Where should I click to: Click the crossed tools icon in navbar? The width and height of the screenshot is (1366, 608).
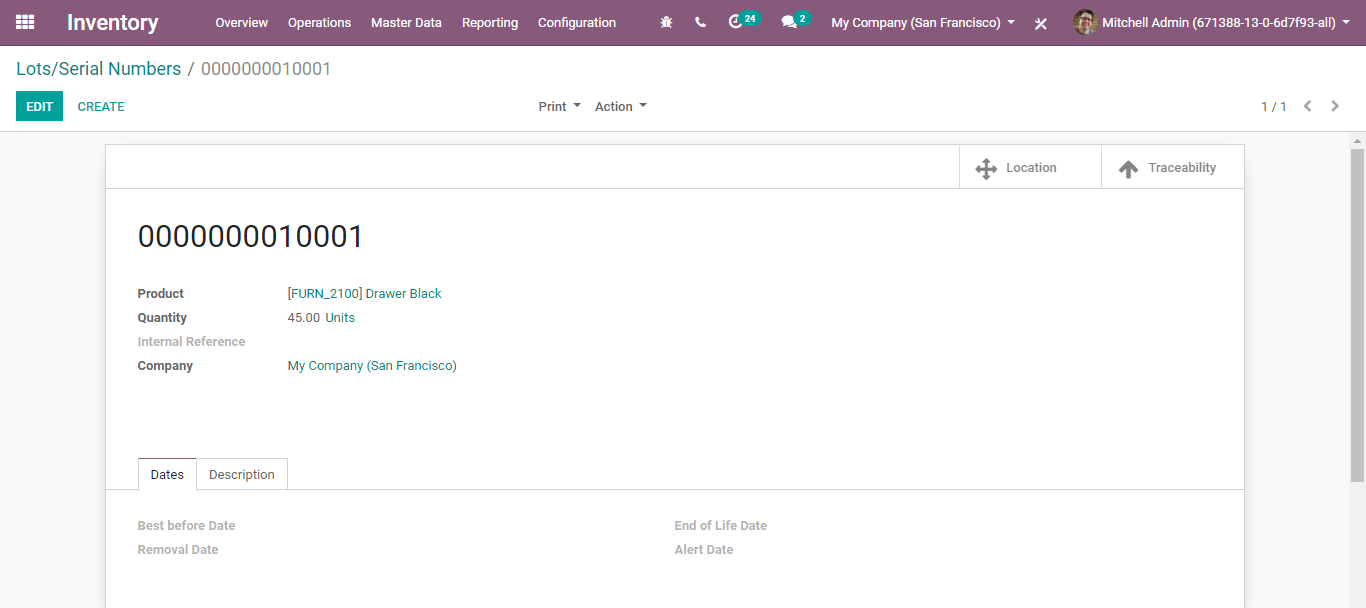[1041, 23]
